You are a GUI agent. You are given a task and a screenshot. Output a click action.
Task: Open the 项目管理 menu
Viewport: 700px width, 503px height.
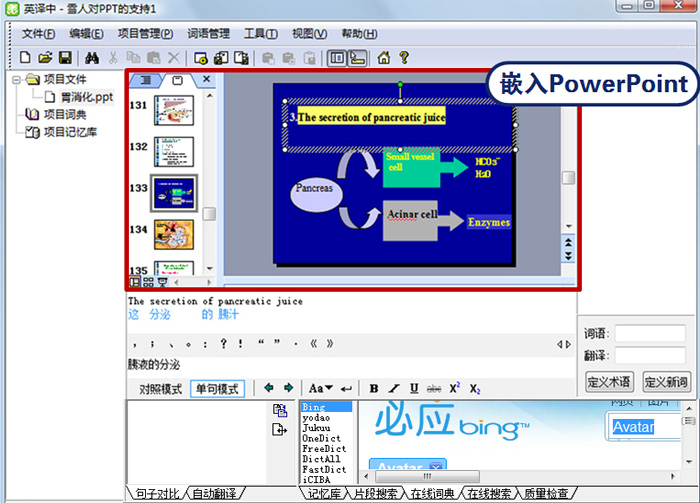(x=145, y=33)
